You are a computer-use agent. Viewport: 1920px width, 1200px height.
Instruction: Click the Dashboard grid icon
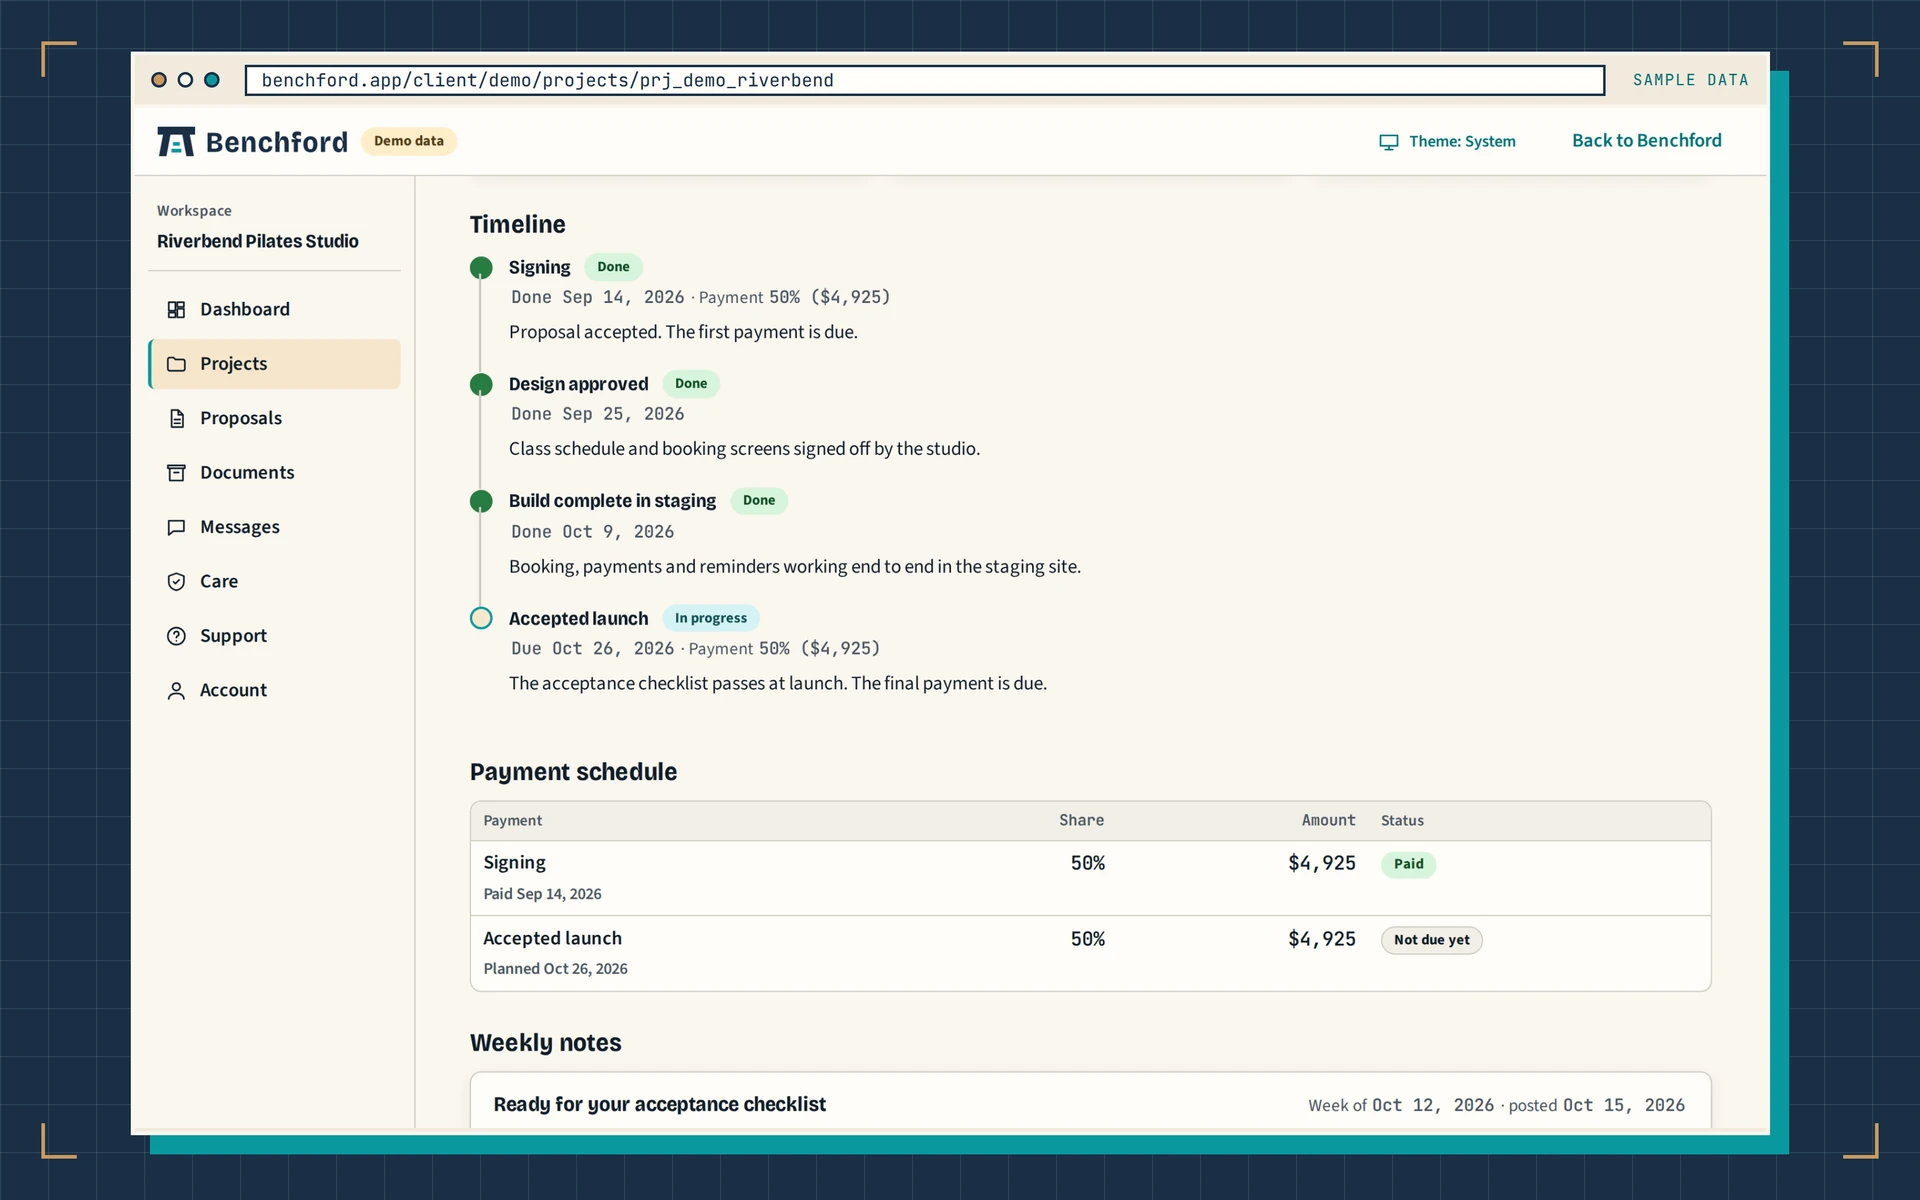tap(176, 310)
